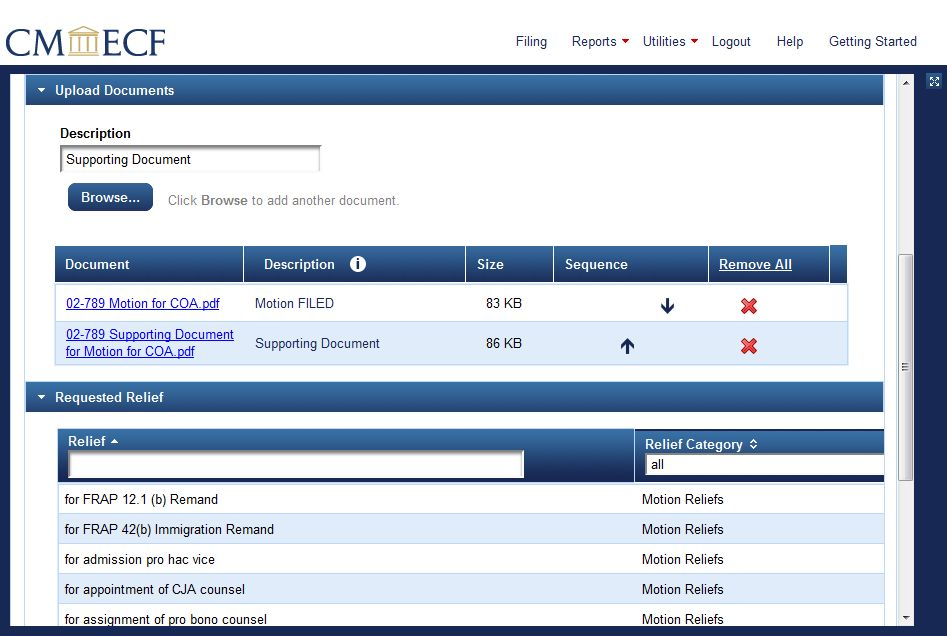
Task: Collapse the Upload Documents section
Action: click(42, 90)
